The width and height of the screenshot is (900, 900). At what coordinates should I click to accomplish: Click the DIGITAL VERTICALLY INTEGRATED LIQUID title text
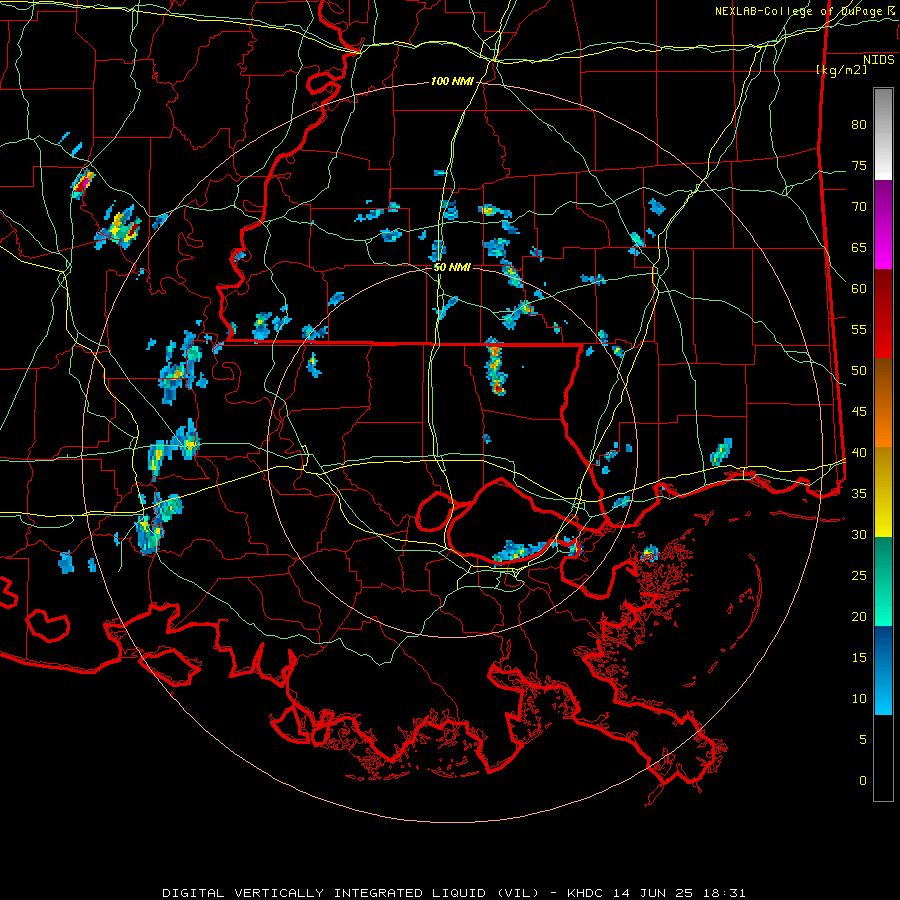pyautogui.click(x=326, y=893)
